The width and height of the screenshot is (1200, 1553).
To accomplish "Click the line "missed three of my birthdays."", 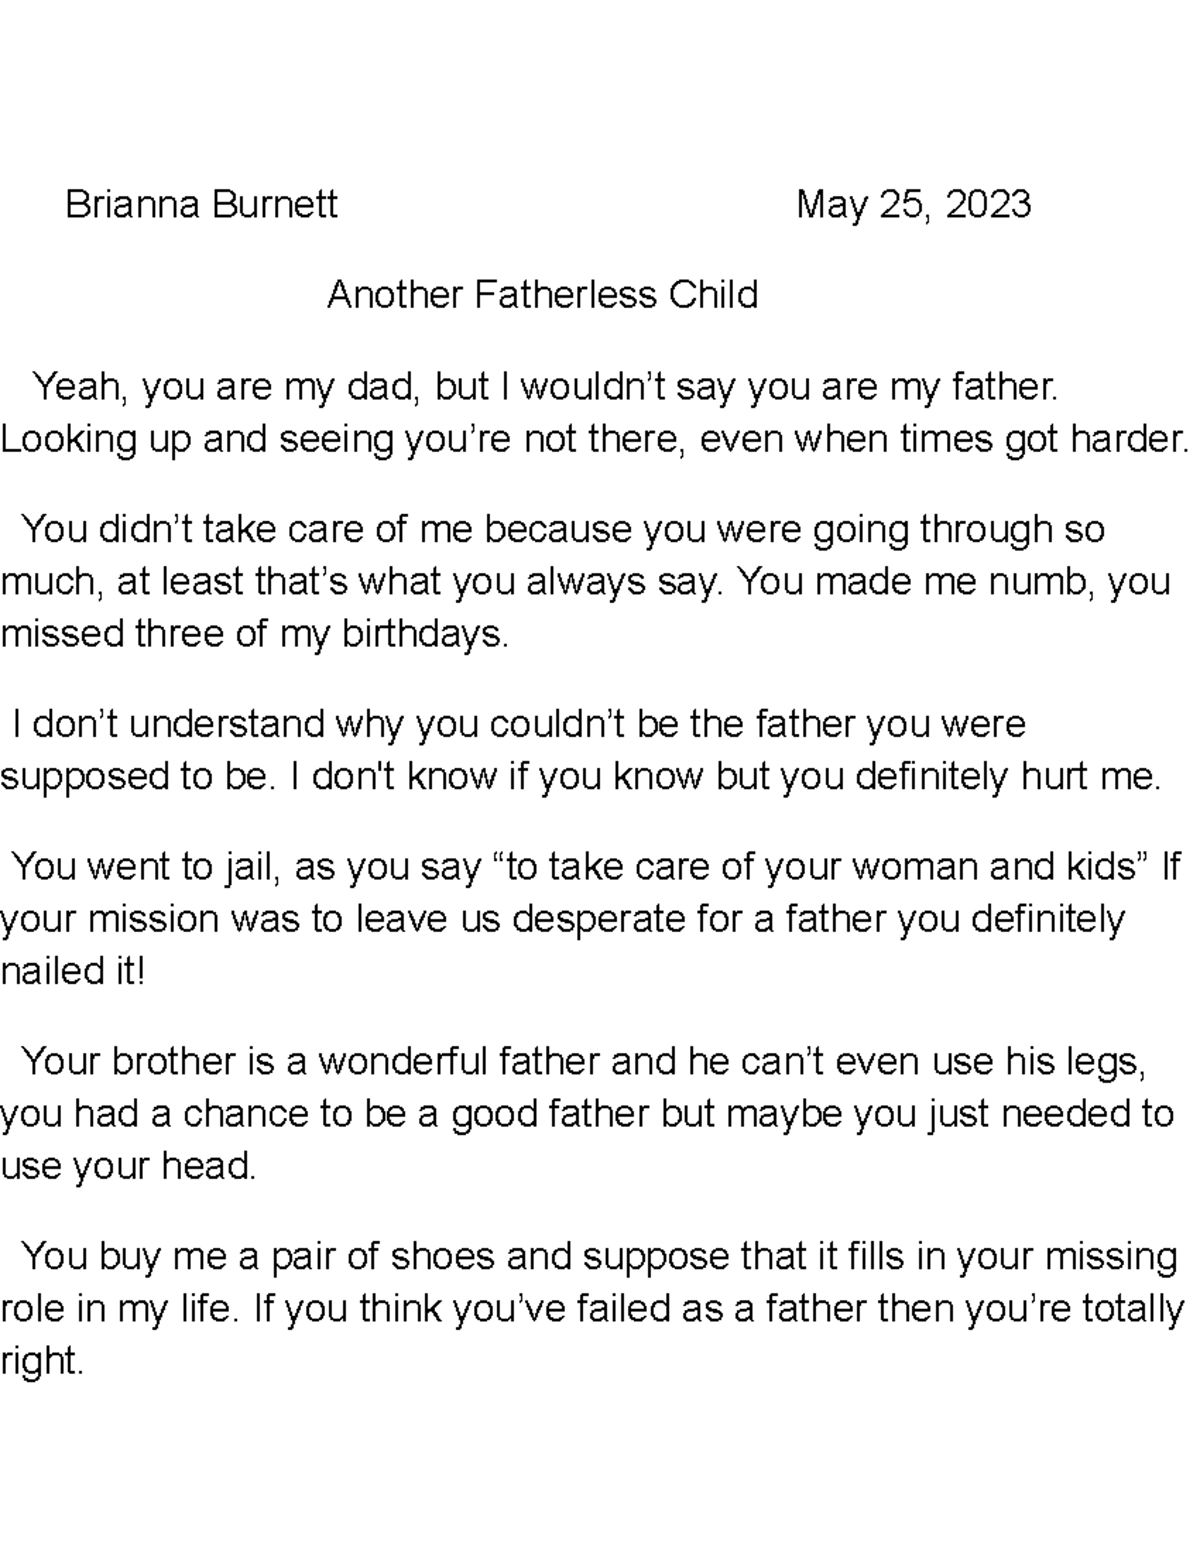I will [255, 634].
